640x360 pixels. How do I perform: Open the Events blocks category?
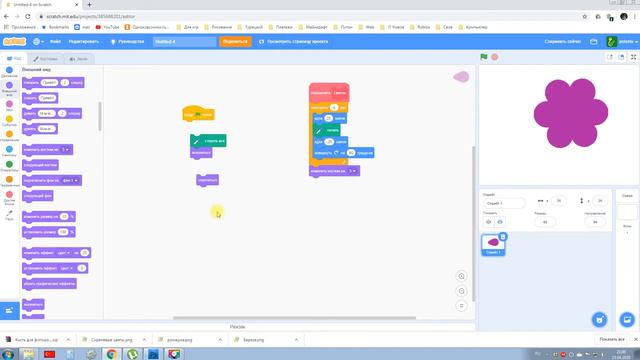[x=9, y=121]
